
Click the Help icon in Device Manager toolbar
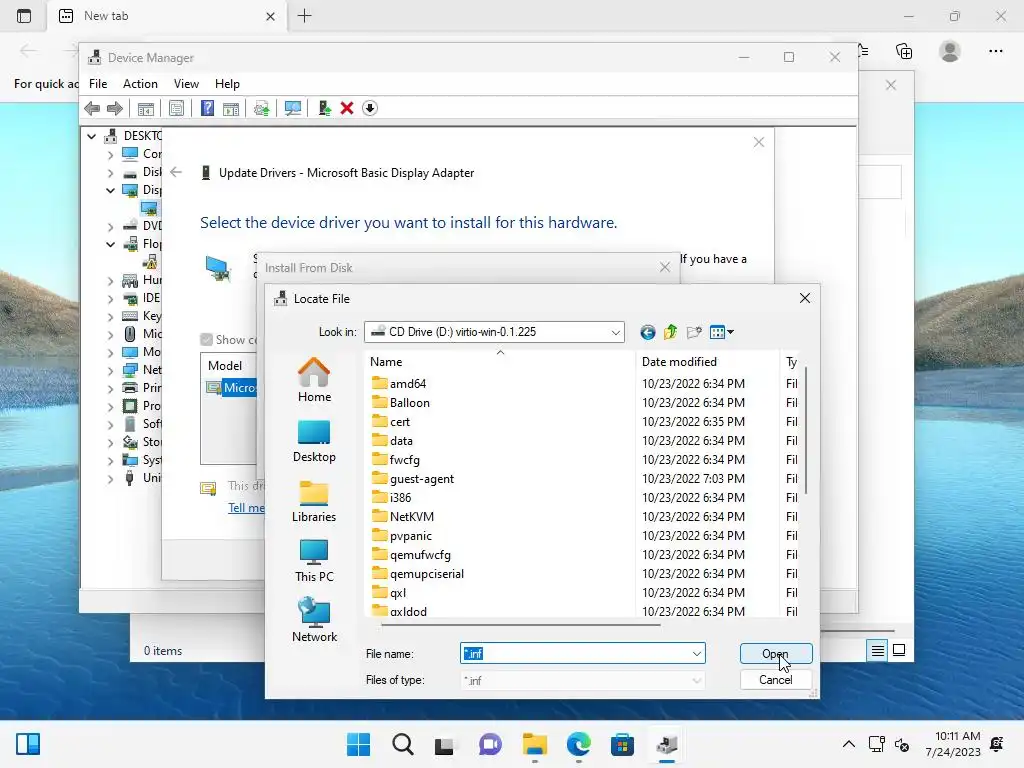pyautogui.click(x=207, y=108)
